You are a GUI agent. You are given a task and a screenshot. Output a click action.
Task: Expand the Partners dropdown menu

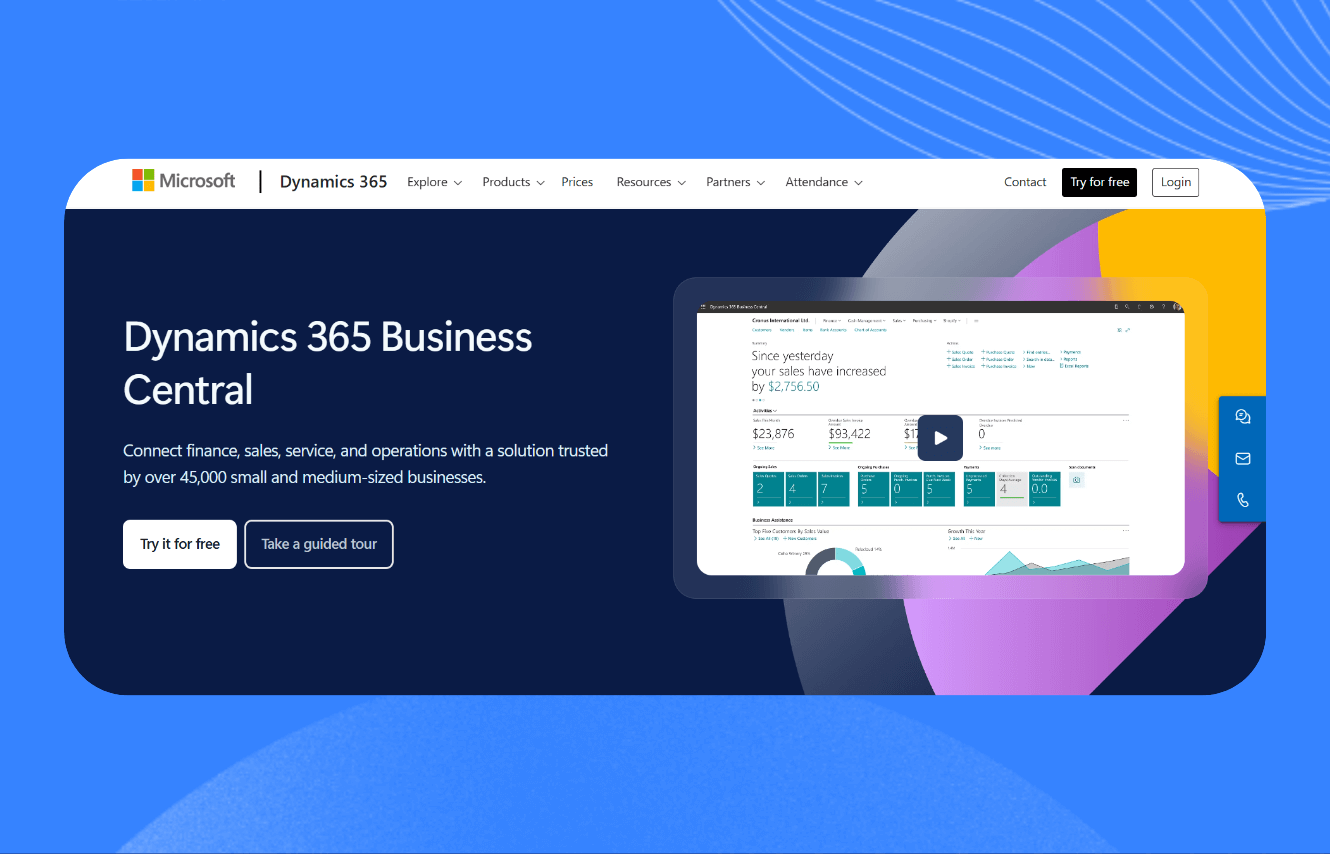[x=735, y=182]
